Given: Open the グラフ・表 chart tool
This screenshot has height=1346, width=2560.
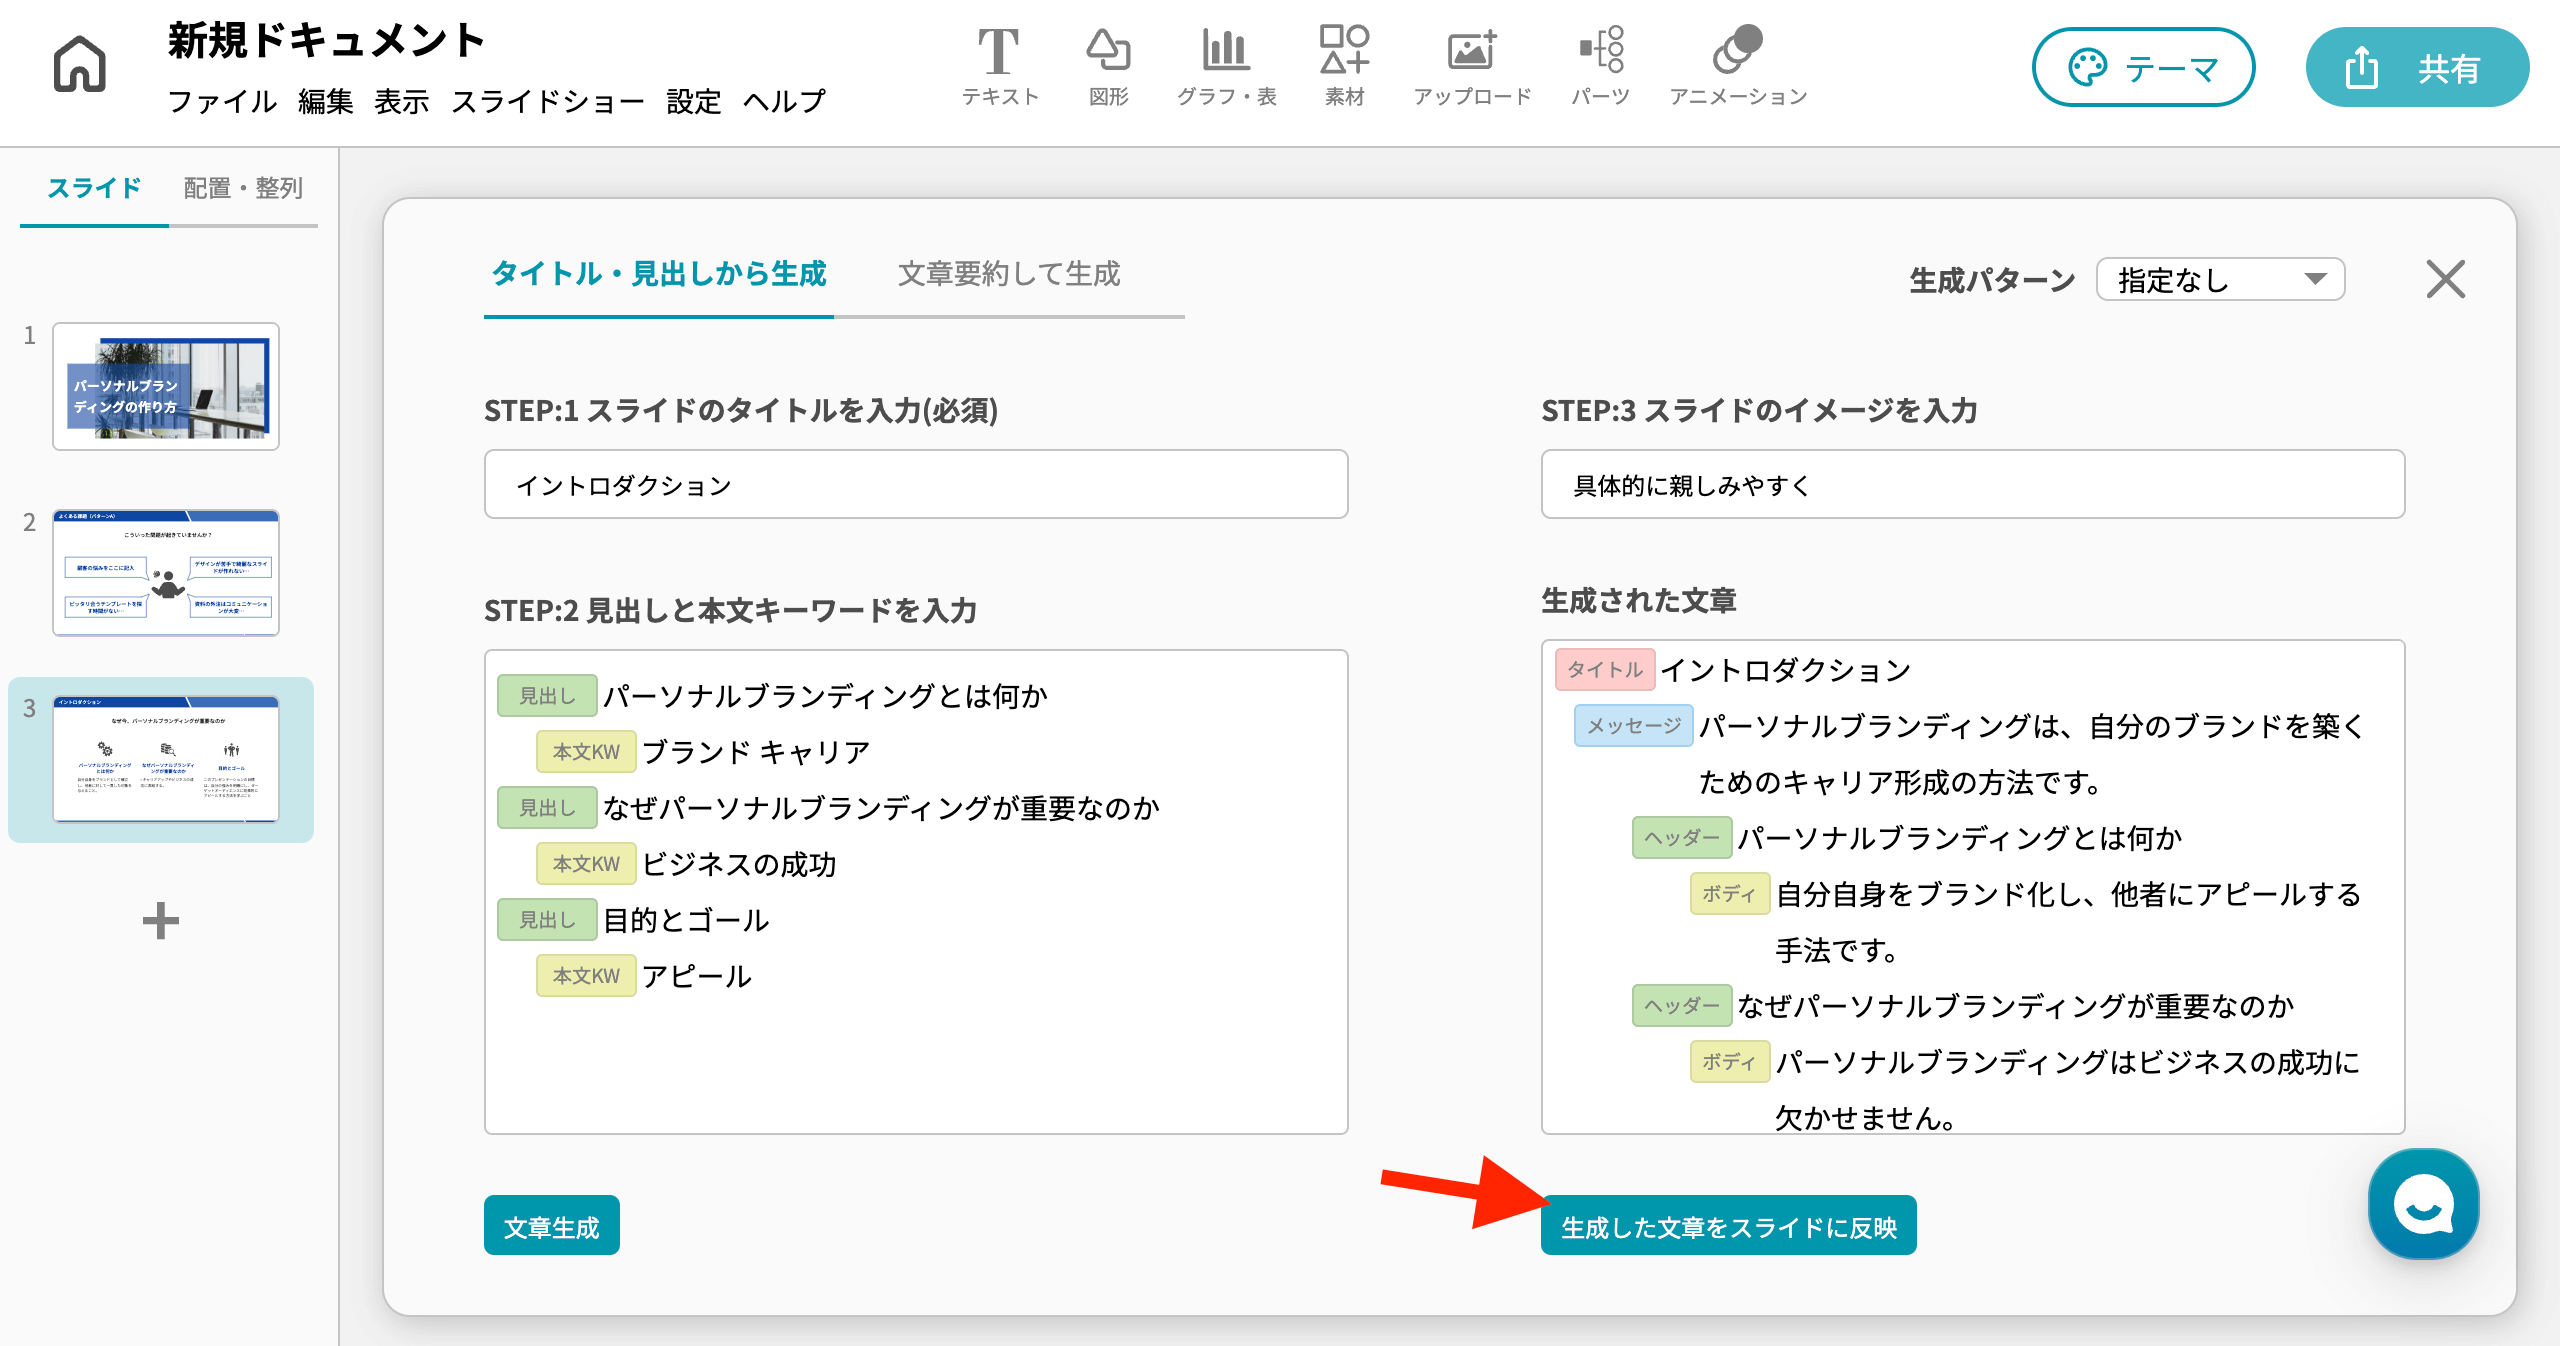Looking at the screenshot, I should tap(1226, 66).
